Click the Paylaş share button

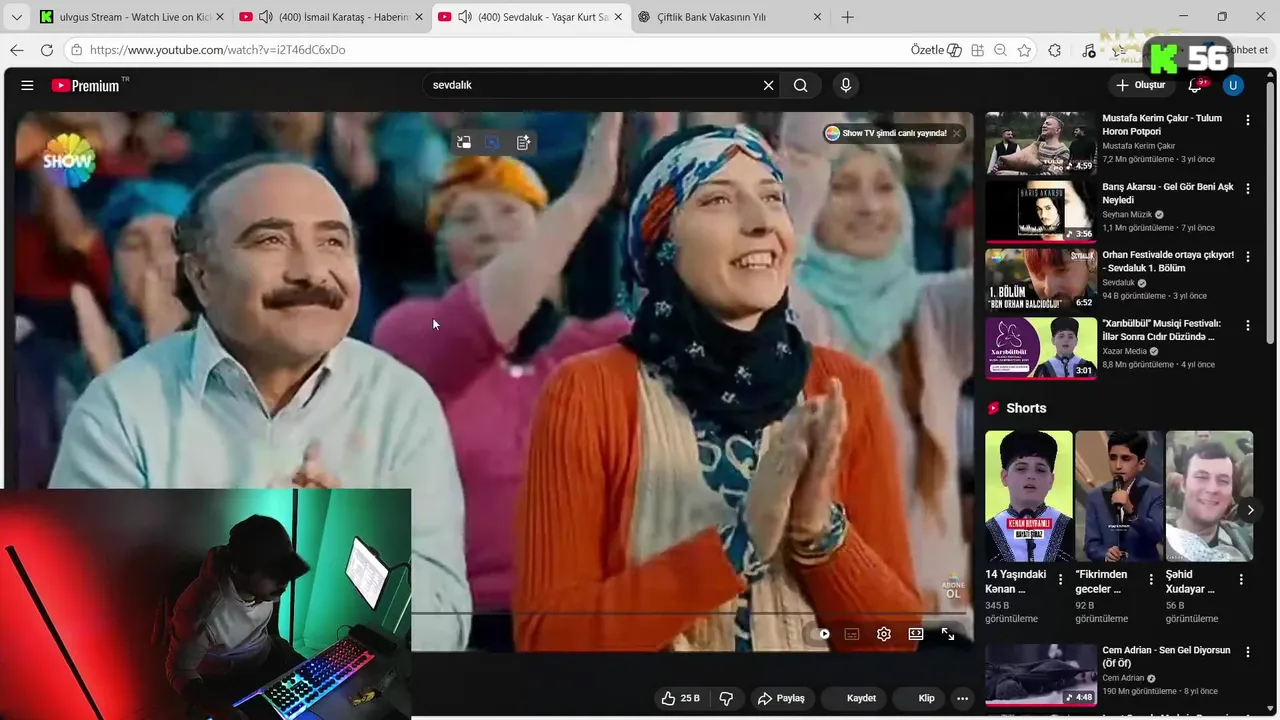tap(781, 698)
